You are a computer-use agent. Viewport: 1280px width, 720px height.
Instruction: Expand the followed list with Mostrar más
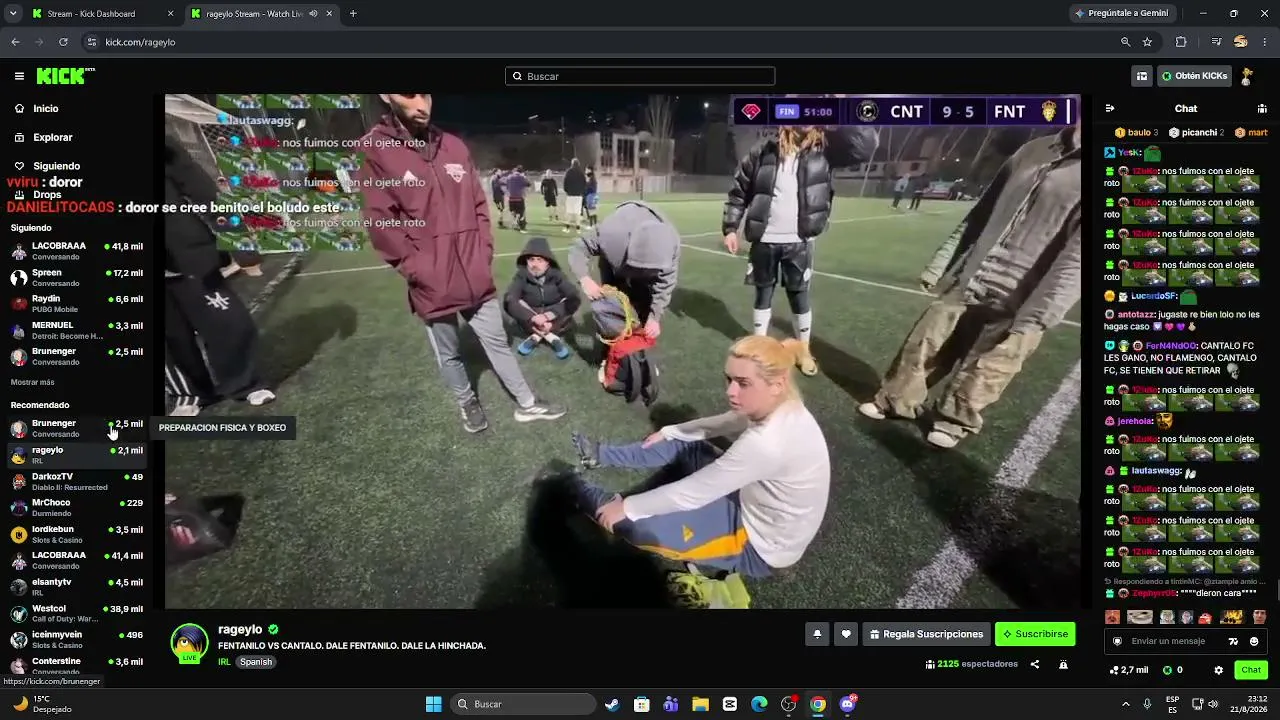(x=33, y=382)
